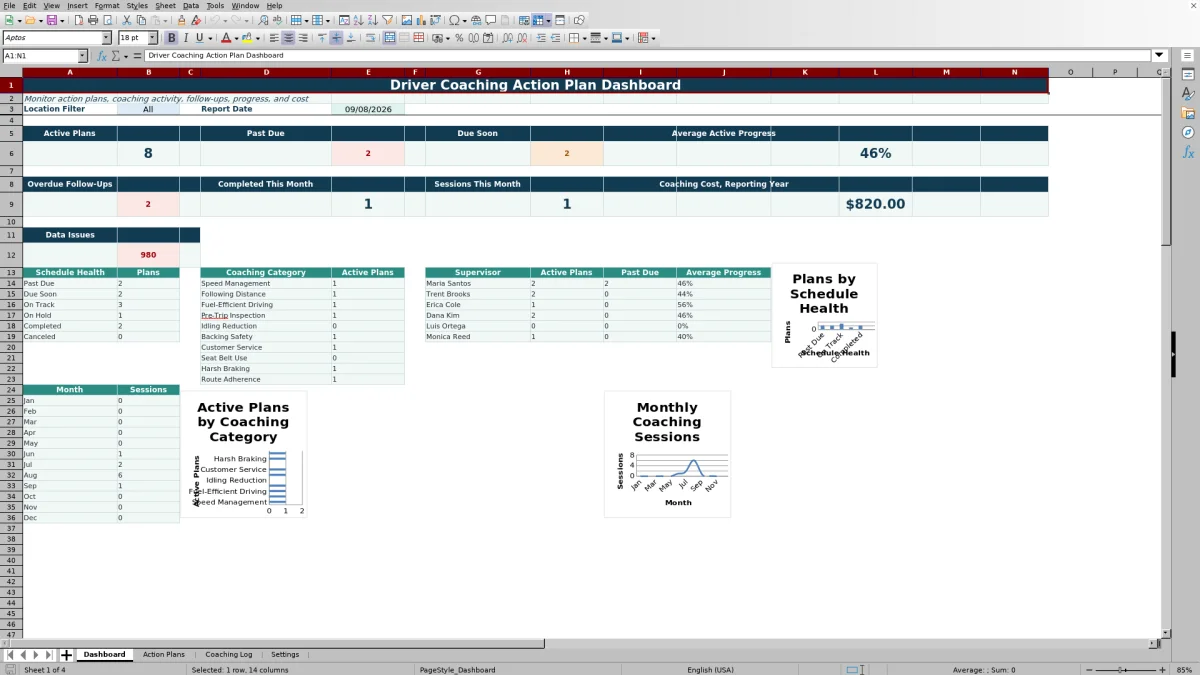Click the Accept formula equals button
Image resolution: width=1200 pixels, height=675 pixels.
click(x=138, y=56)
